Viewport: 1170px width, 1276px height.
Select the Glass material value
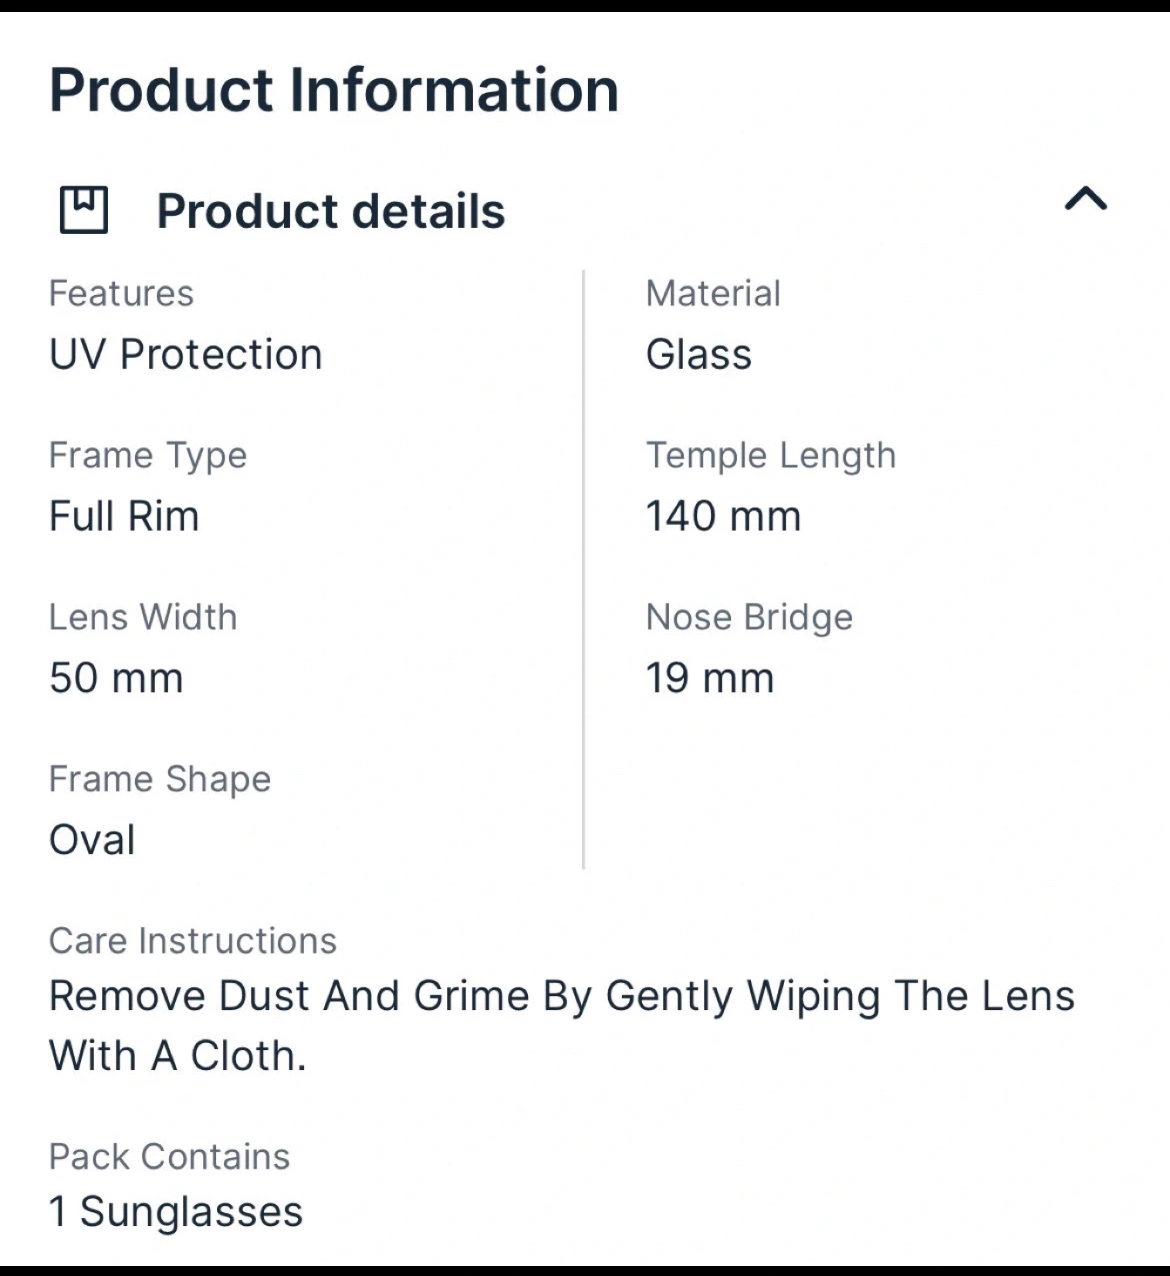point(699,354)
